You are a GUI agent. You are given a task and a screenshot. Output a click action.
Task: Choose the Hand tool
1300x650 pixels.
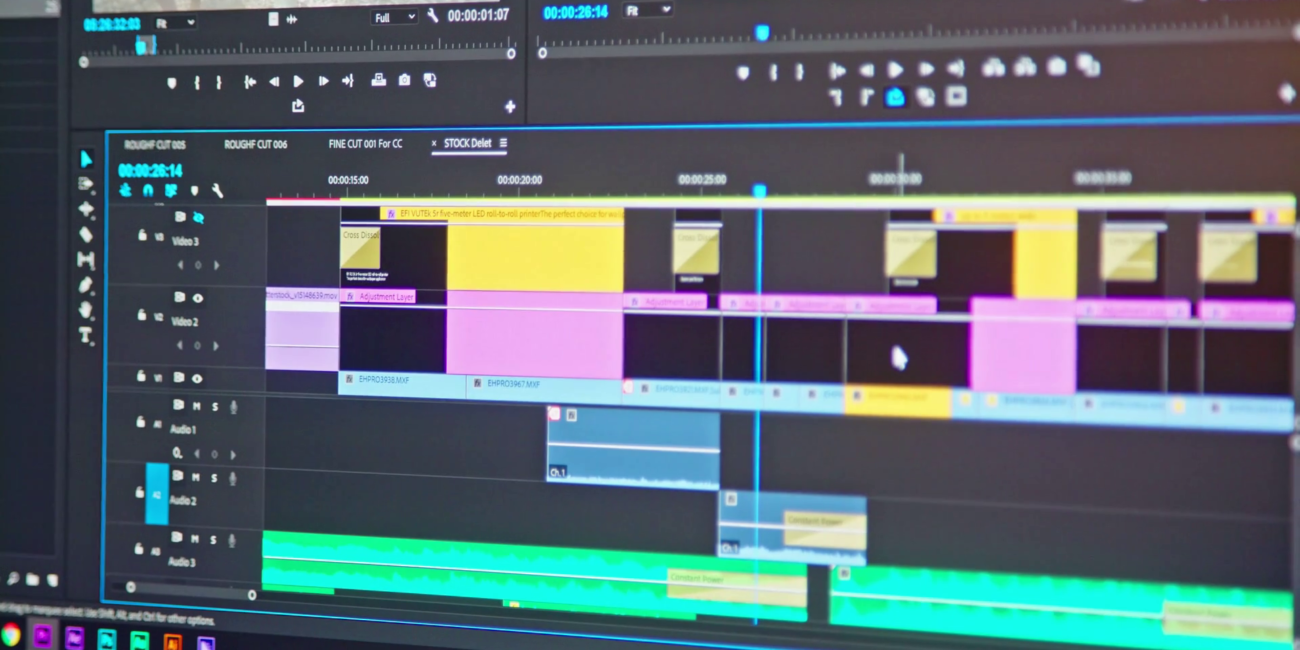pyautogui.click(x=86, y=310)
